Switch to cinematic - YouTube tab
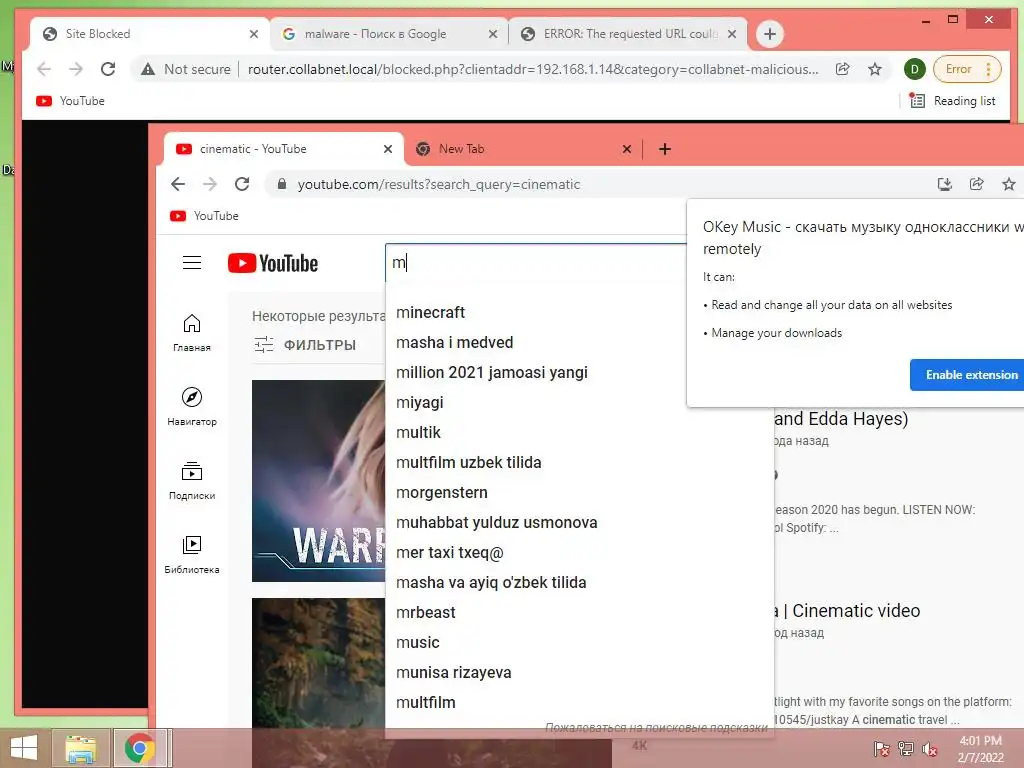 282,149
